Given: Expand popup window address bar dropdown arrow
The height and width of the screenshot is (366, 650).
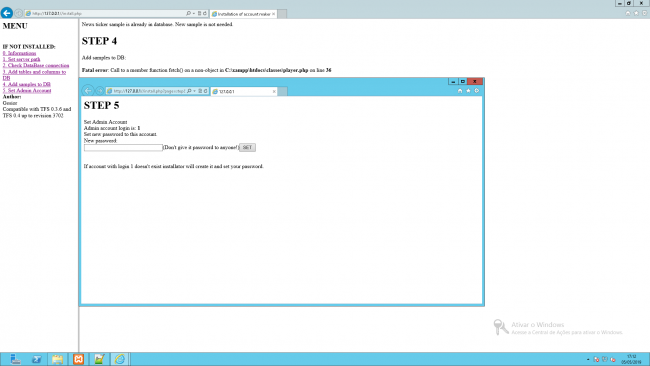Looking at the screenshot, I should 194,91.
